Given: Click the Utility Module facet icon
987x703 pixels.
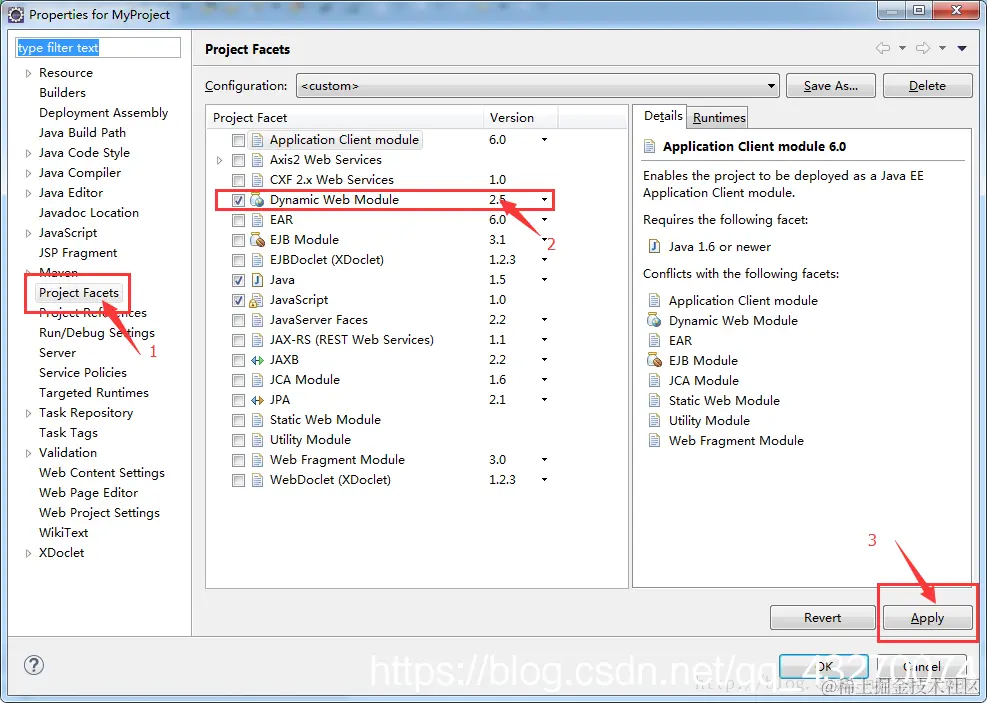Looking at the screenshot, I should [257, 440].
